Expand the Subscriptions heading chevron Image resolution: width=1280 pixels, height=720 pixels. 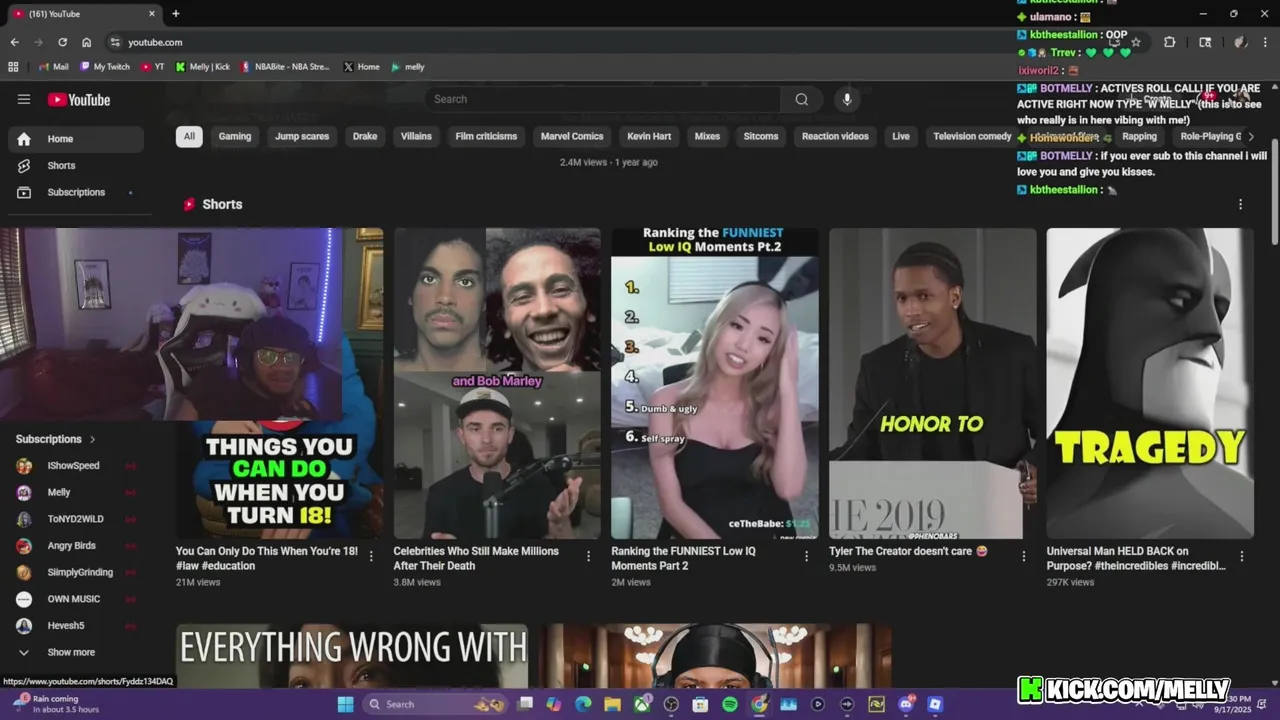tap(93, 439)
